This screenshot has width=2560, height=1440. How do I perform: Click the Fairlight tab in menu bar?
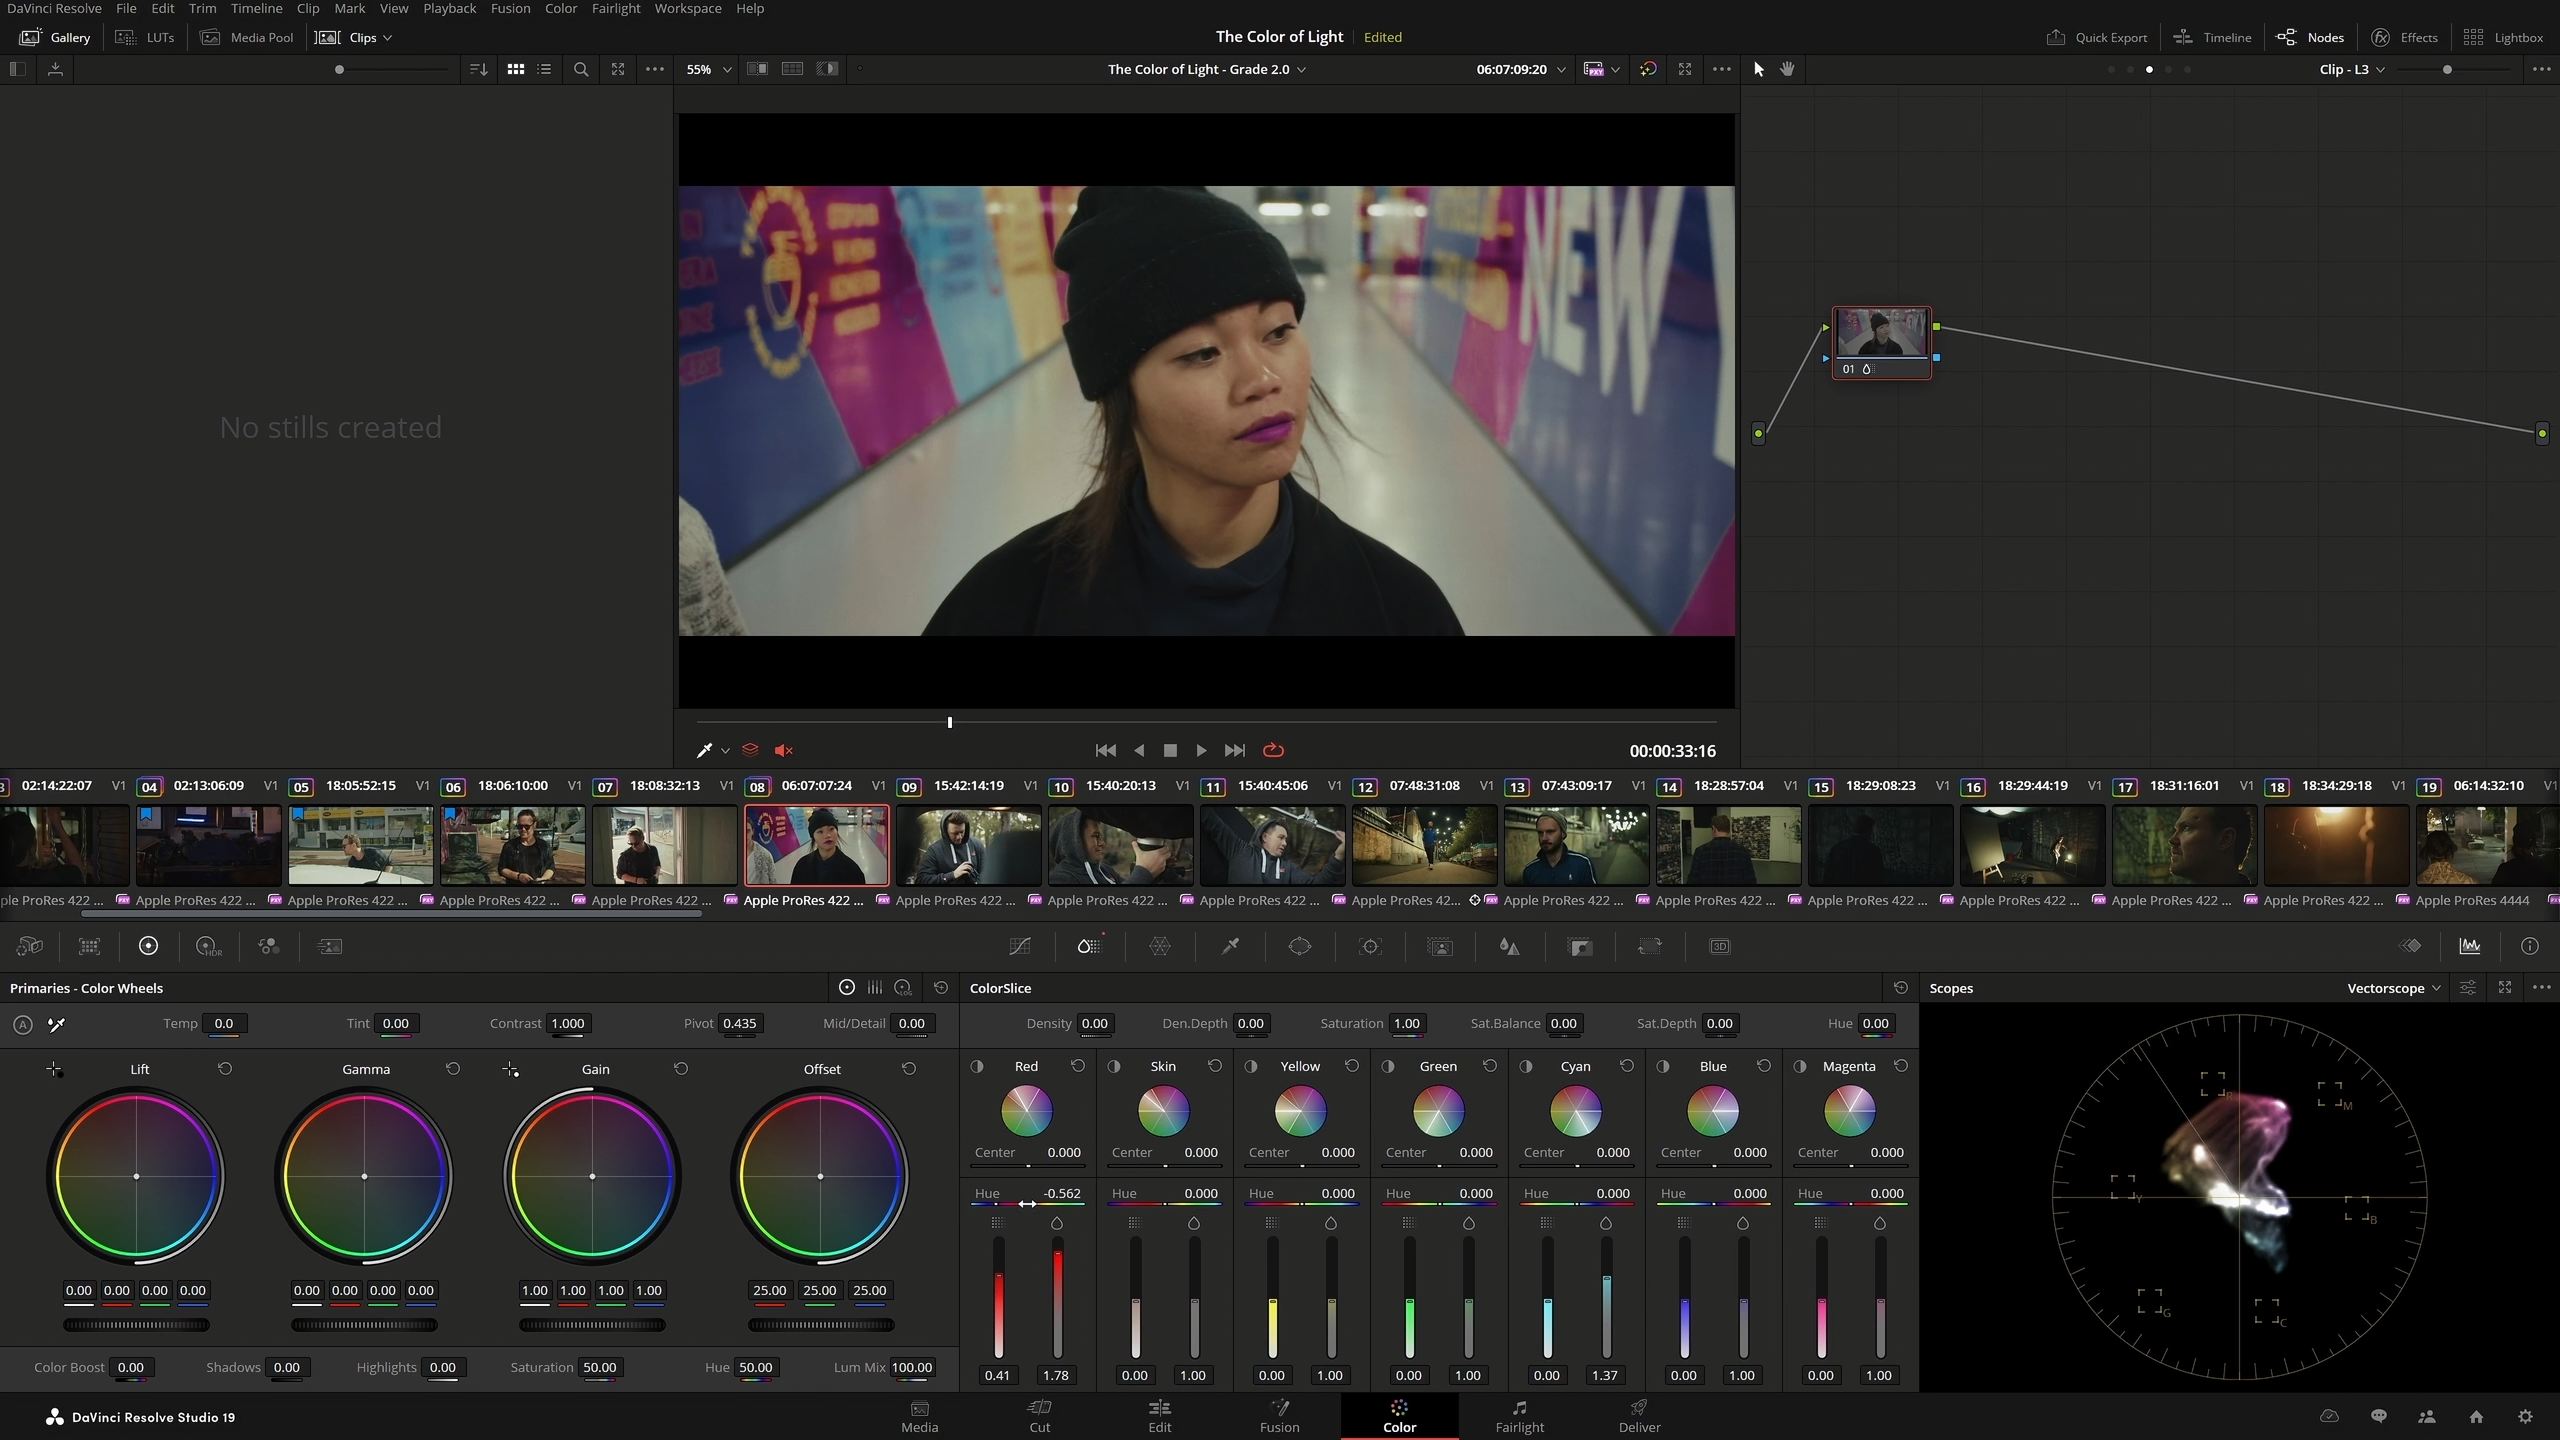[615, 7]
